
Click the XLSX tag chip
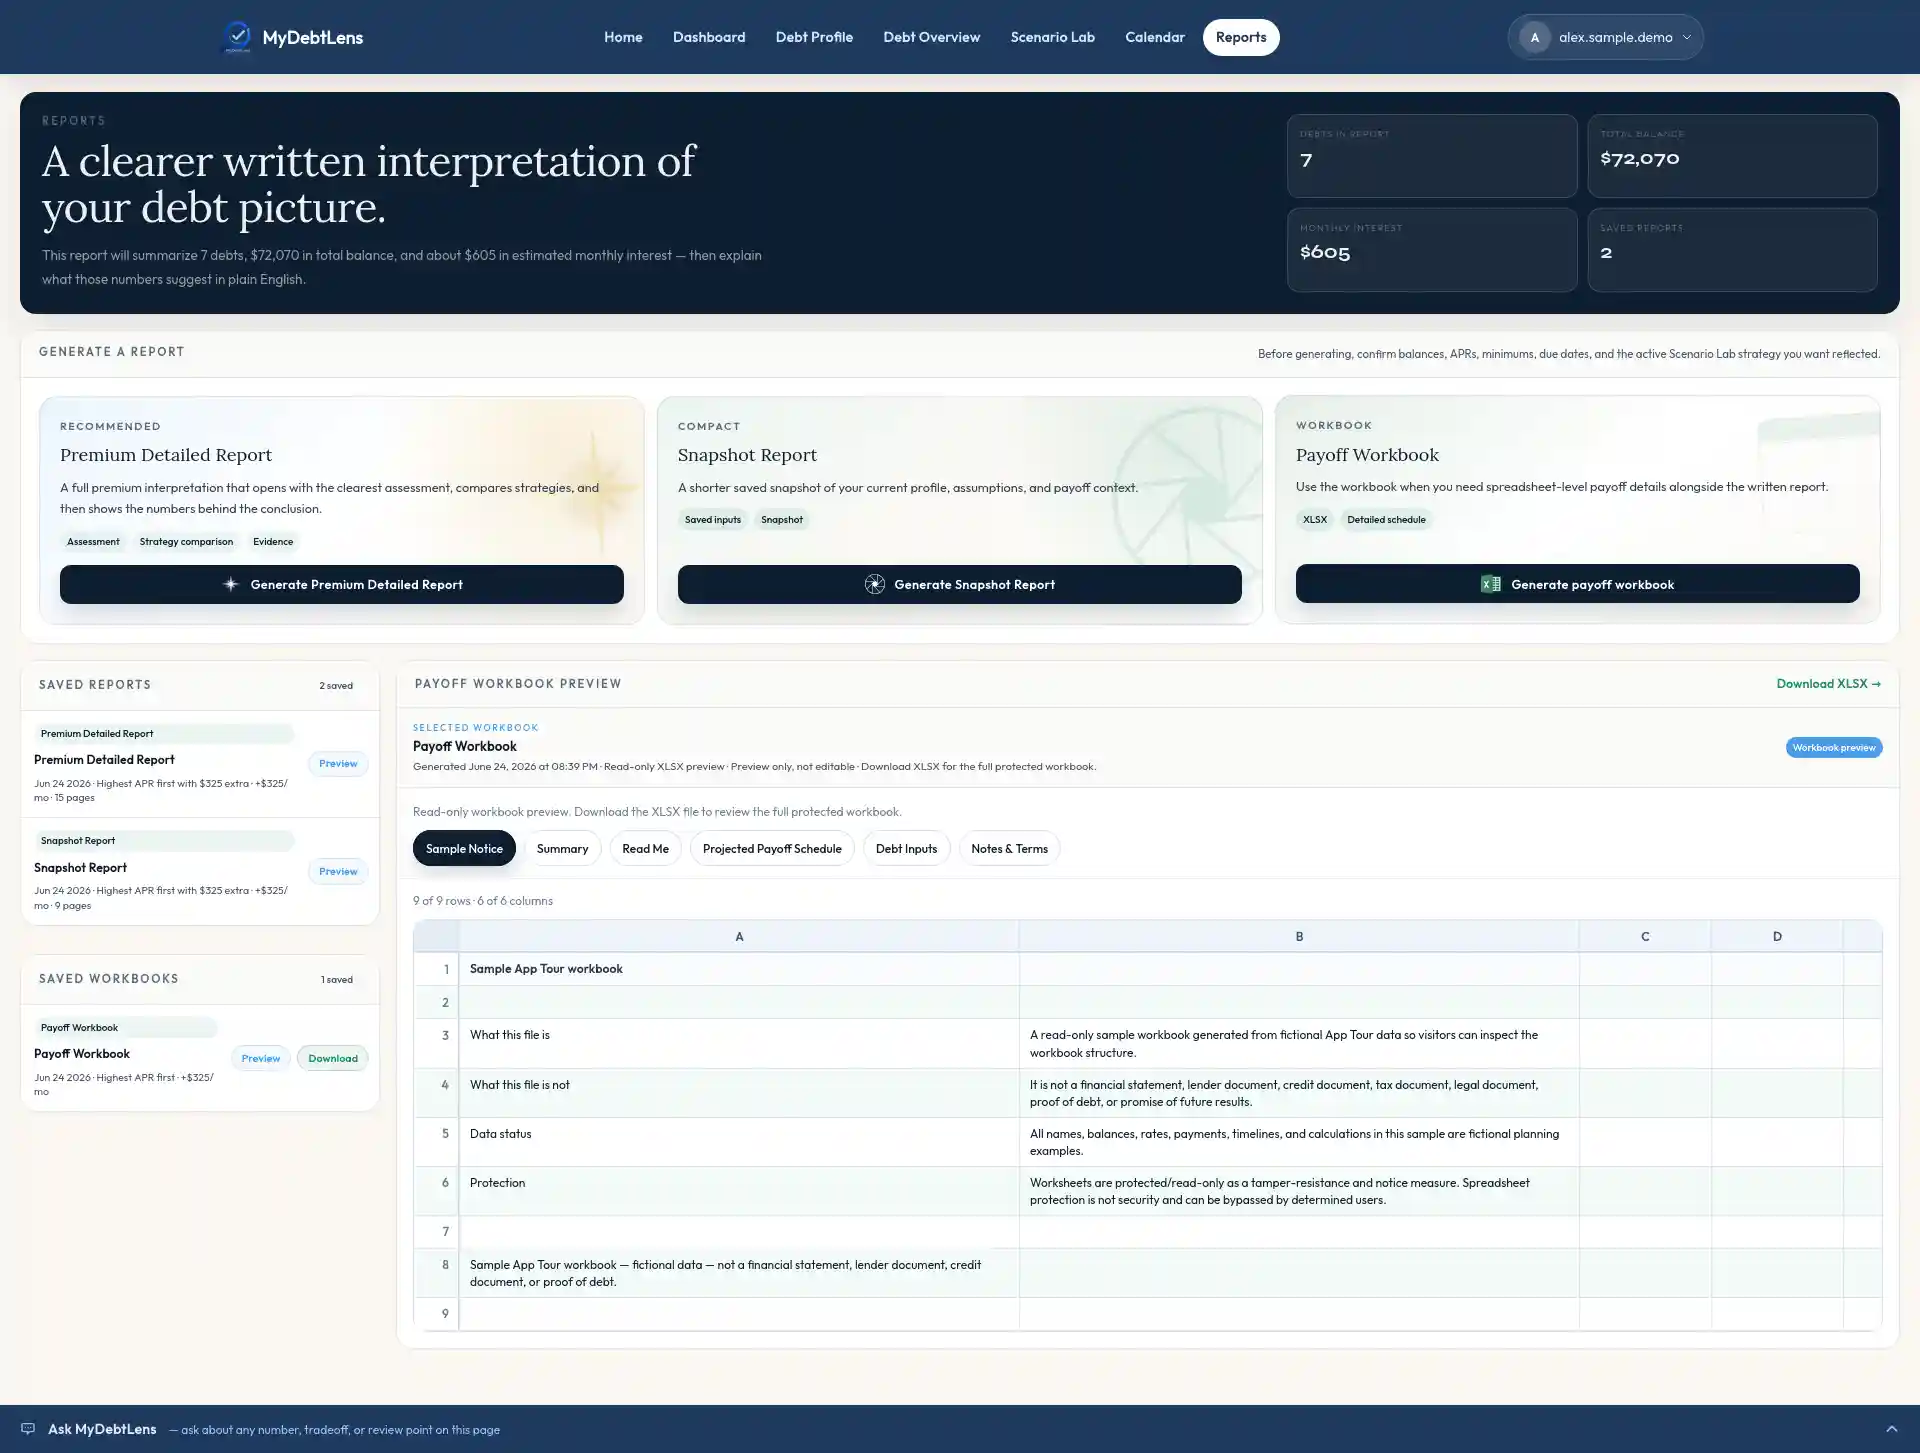click(1315, 520)
